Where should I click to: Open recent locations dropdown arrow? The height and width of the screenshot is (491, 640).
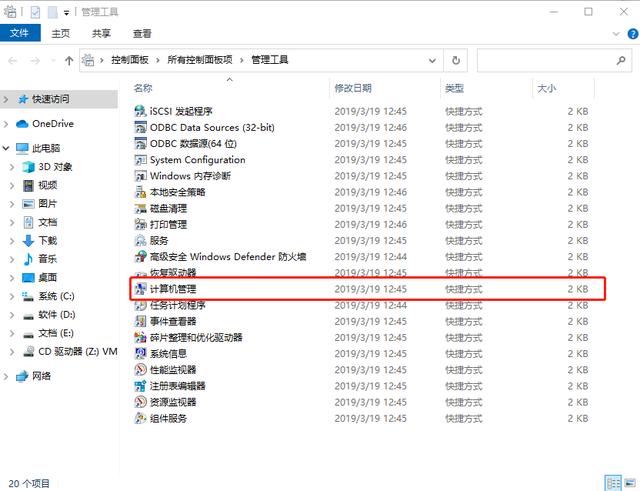pyautogui.click(x=53, y=61)
